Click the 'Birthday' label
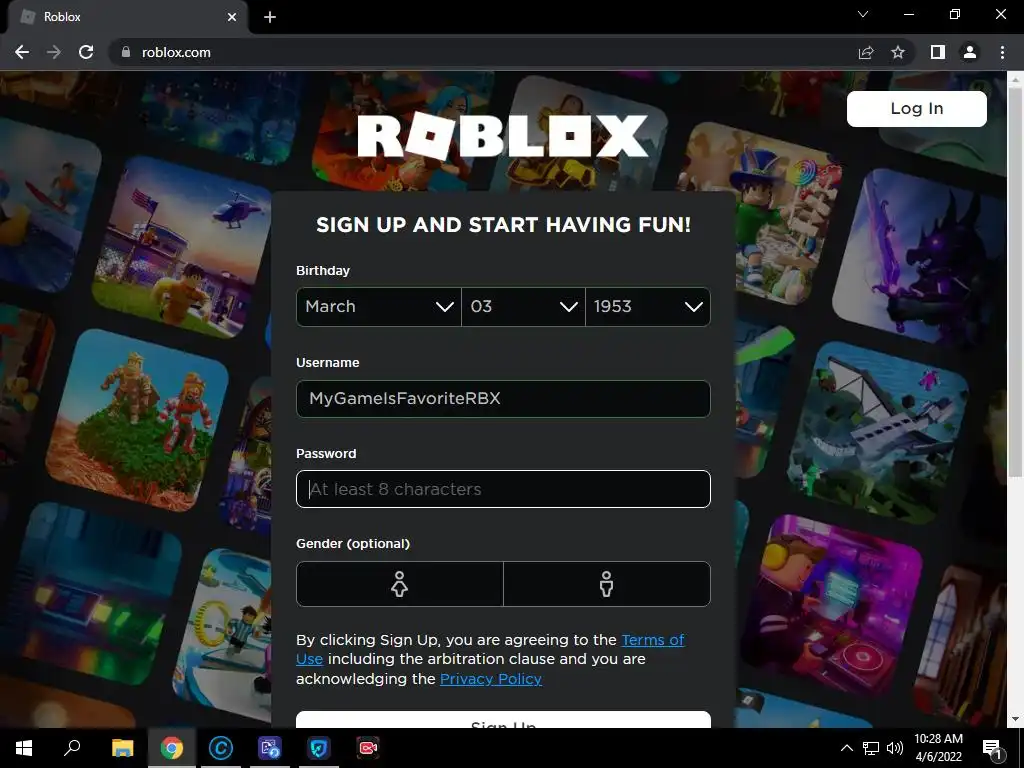Screen dimensions: 1024x768 point(323,270)
